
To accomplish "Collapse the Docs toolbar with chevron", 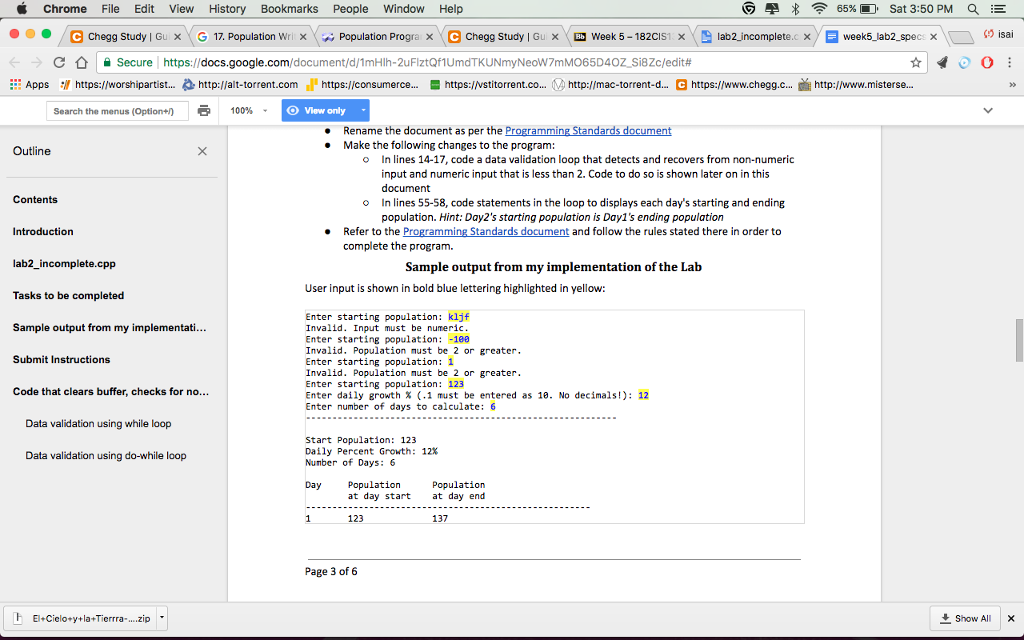I will 988,110.
